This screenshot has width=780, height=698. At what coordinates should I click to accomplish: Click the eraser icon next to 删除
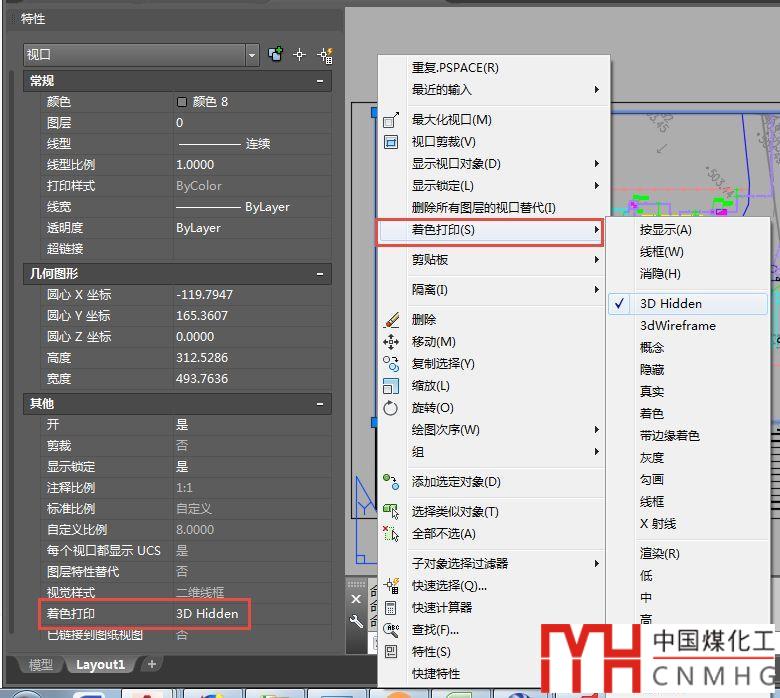(x=391, y=320)
